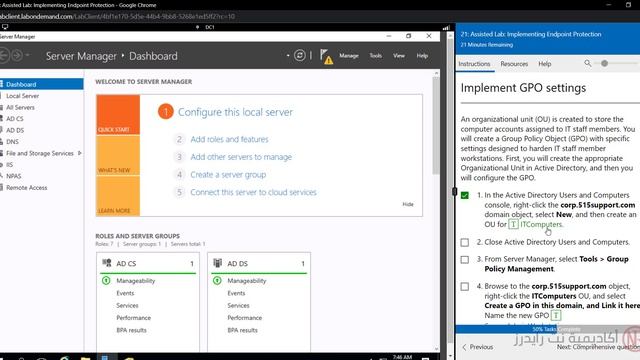This screenshot has width=640, height=360.
Task: Hide the welcome tile
Action: 408,204
